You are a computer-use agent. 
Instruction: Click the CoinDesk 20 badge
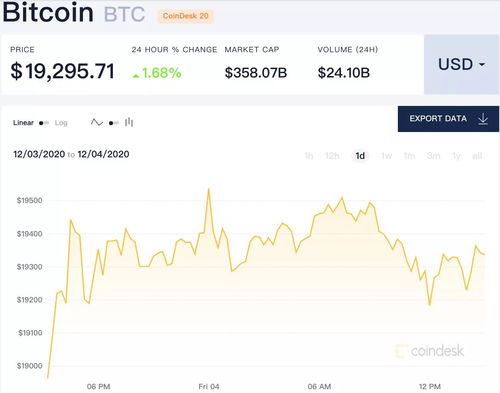pyautogui.click(x=185, y=16)
